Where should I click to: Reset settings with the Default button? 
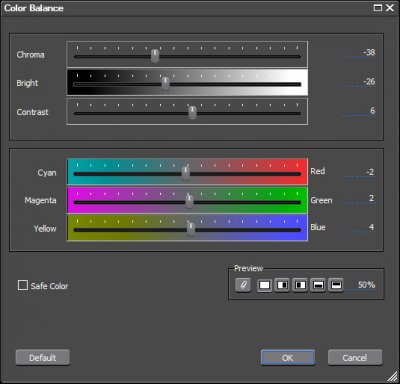click(x=43, y=358)
